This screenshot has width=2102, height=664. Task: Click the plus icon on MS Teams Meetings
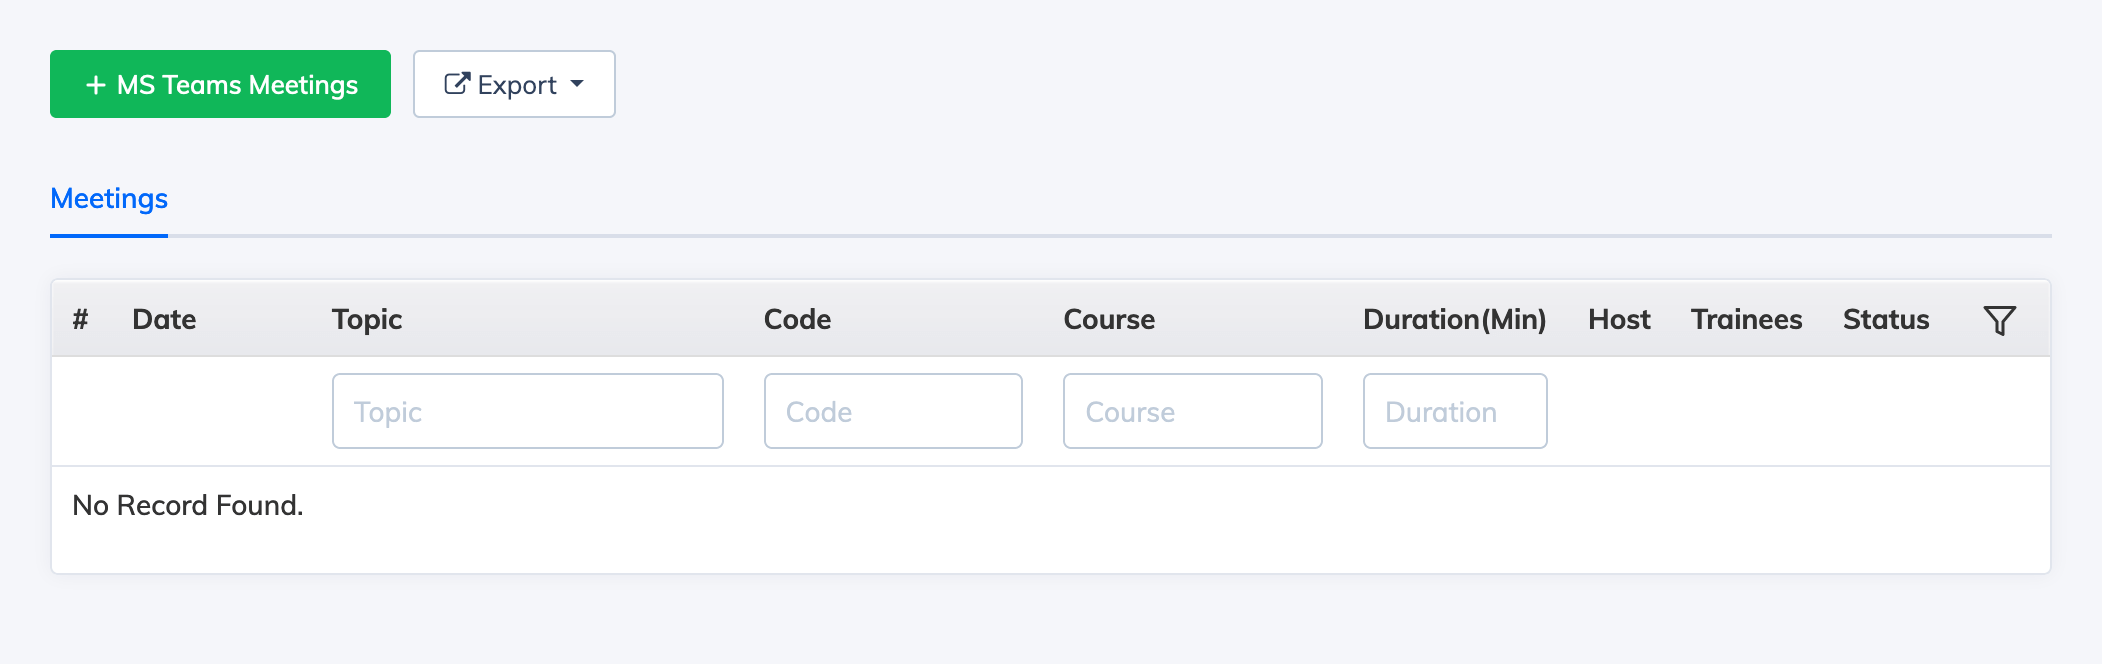click(x=96, y=85)
